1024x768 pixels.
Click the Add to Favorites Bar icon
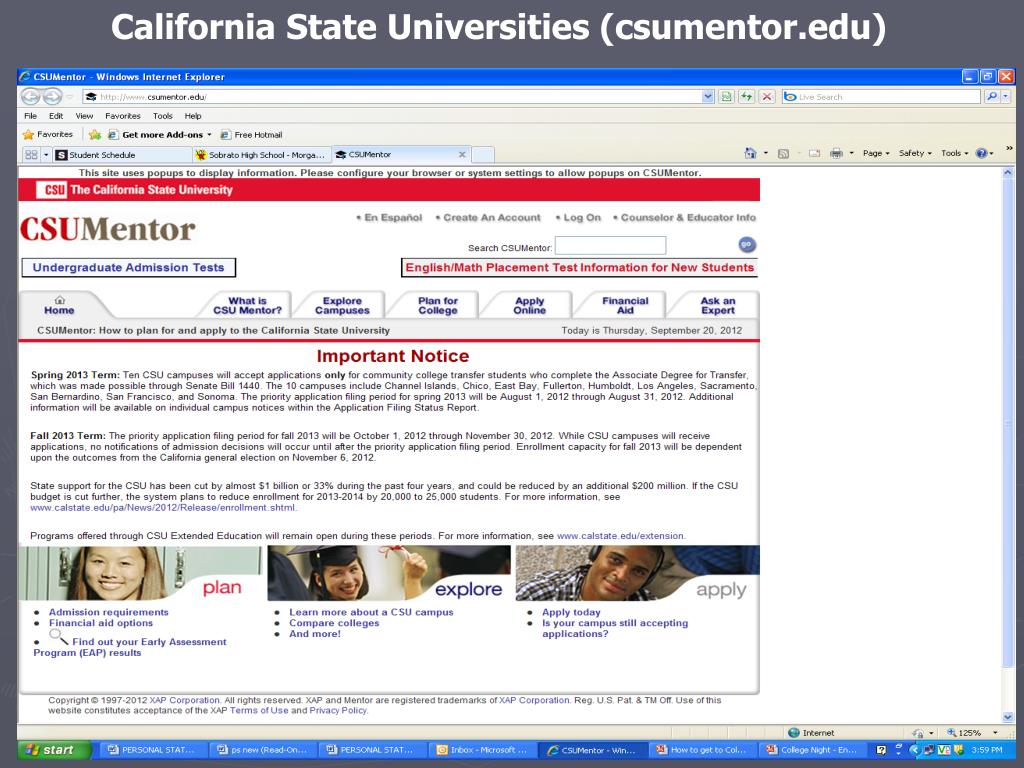point(95,135)
